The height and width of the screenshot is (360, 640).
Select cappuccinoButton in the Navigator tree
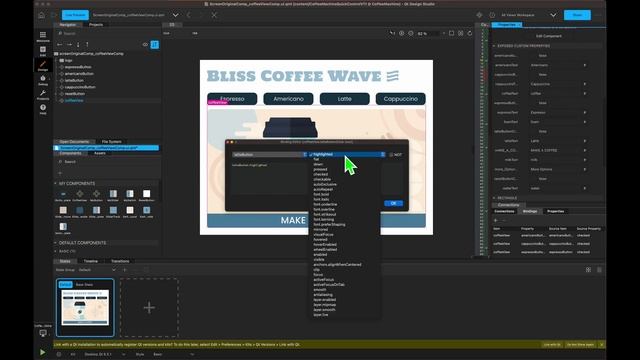coord(80,87)
